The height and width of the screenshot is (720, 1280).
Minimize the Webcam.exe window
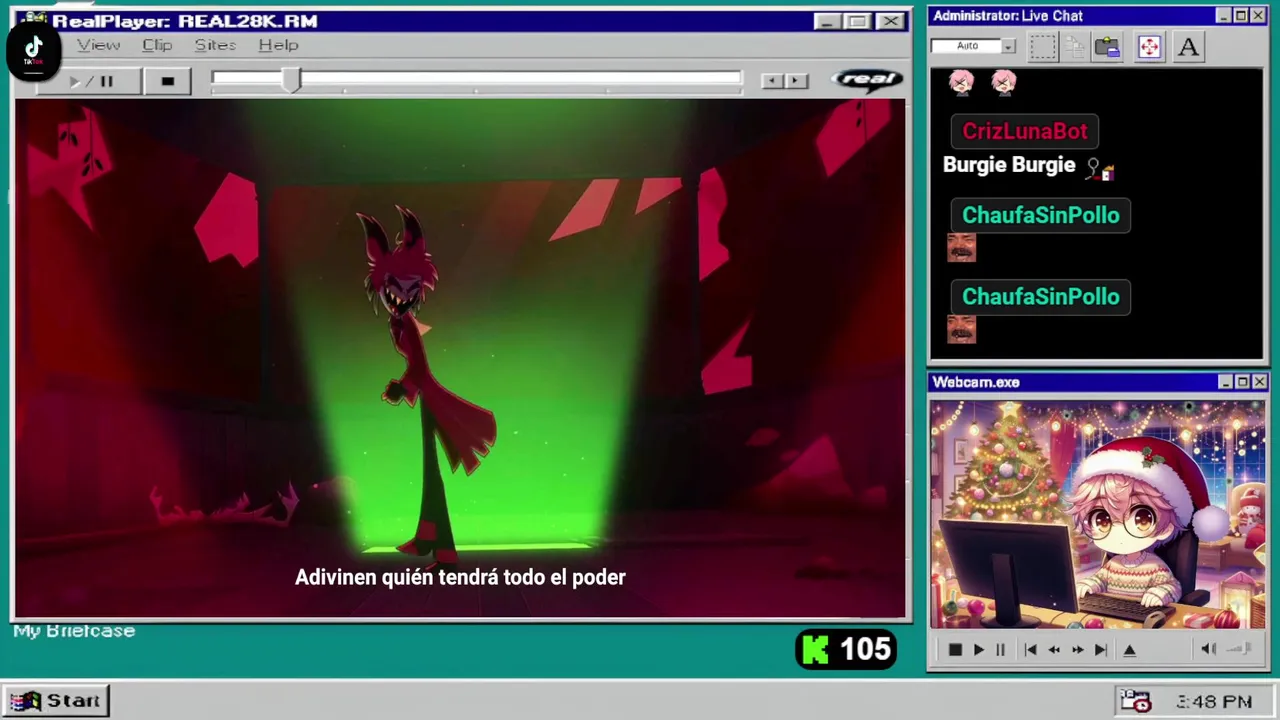tap(1225, 382)
